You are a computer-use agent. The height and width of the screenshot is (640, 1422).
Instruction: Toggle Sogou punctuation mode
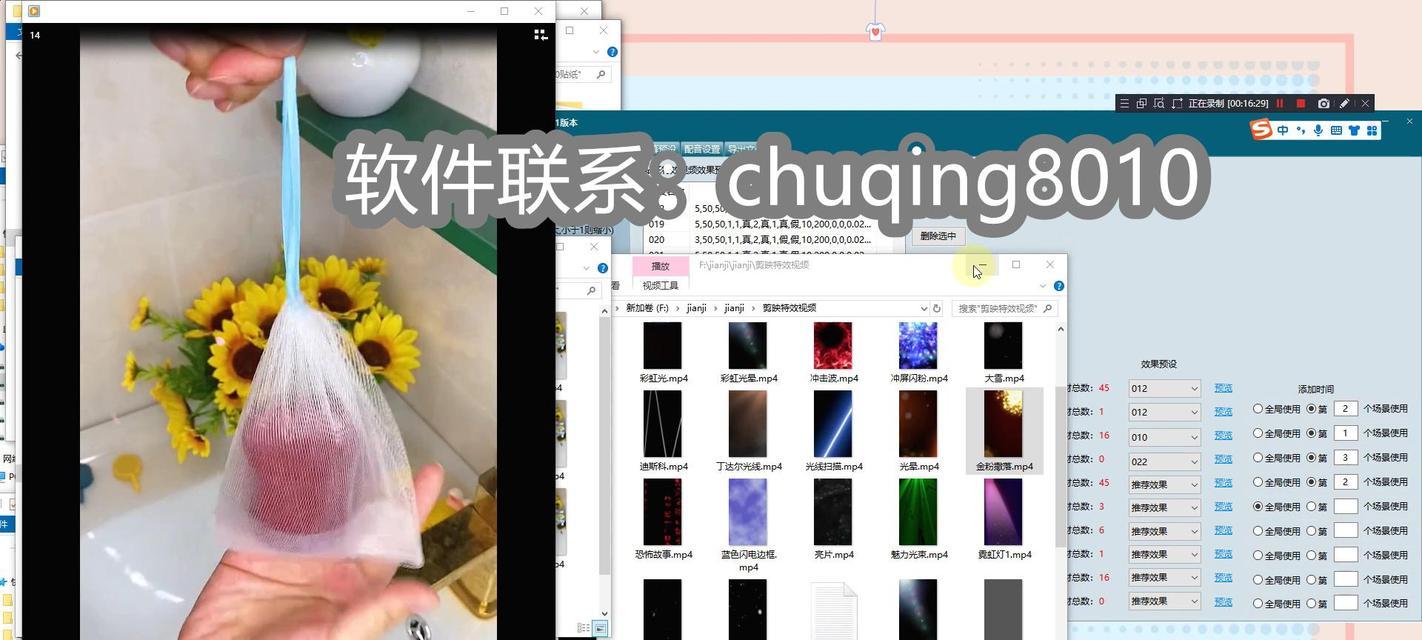click(1300, 130)
